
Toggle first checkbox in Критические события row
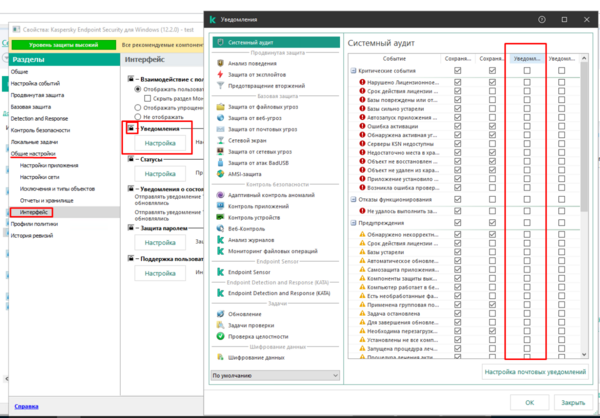coord(458,72)
